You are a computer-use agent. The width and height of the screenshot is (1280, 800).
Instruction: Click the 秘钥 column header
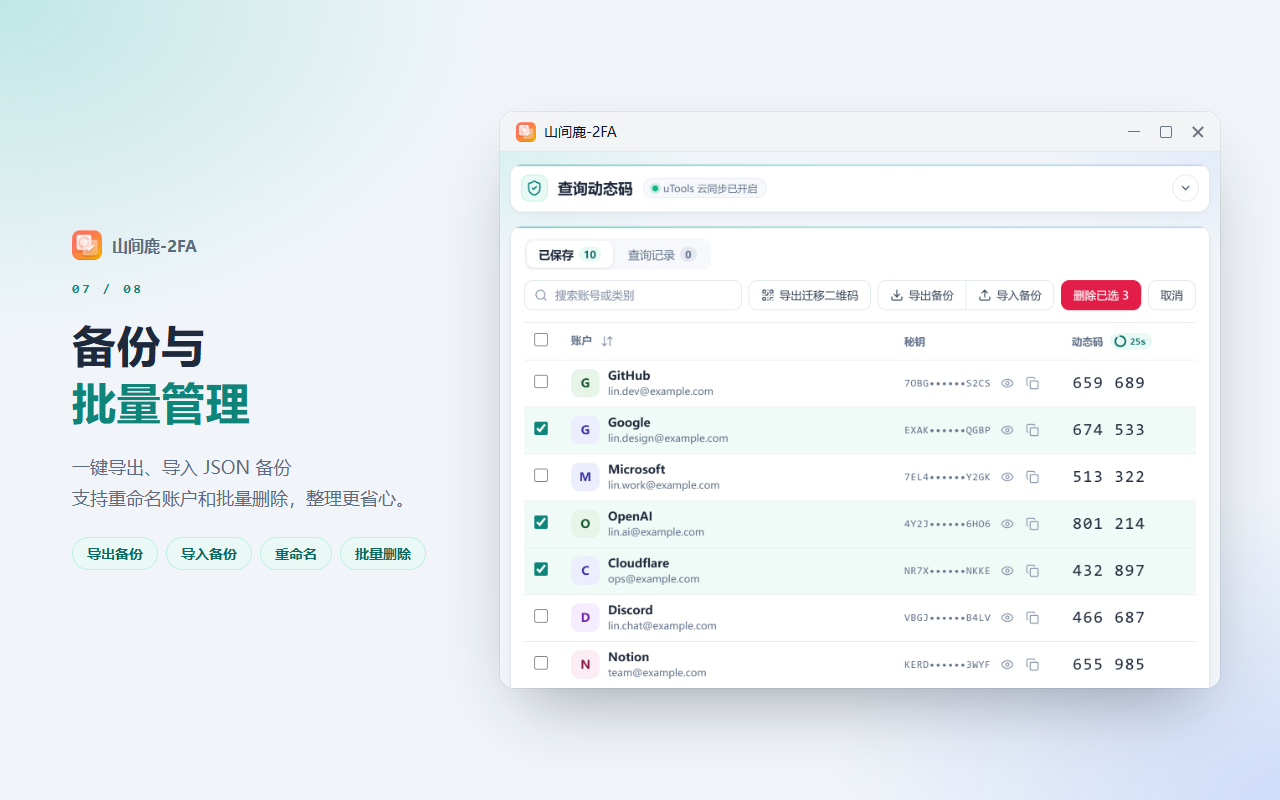(x=914, y=342)
